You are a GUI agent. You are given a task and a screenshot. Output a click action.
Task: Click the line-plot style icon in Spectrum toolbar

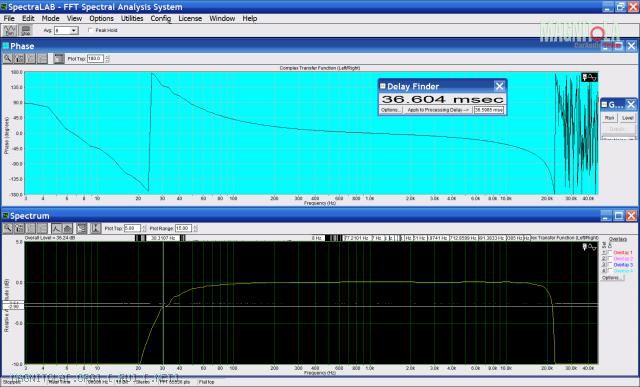56,228
